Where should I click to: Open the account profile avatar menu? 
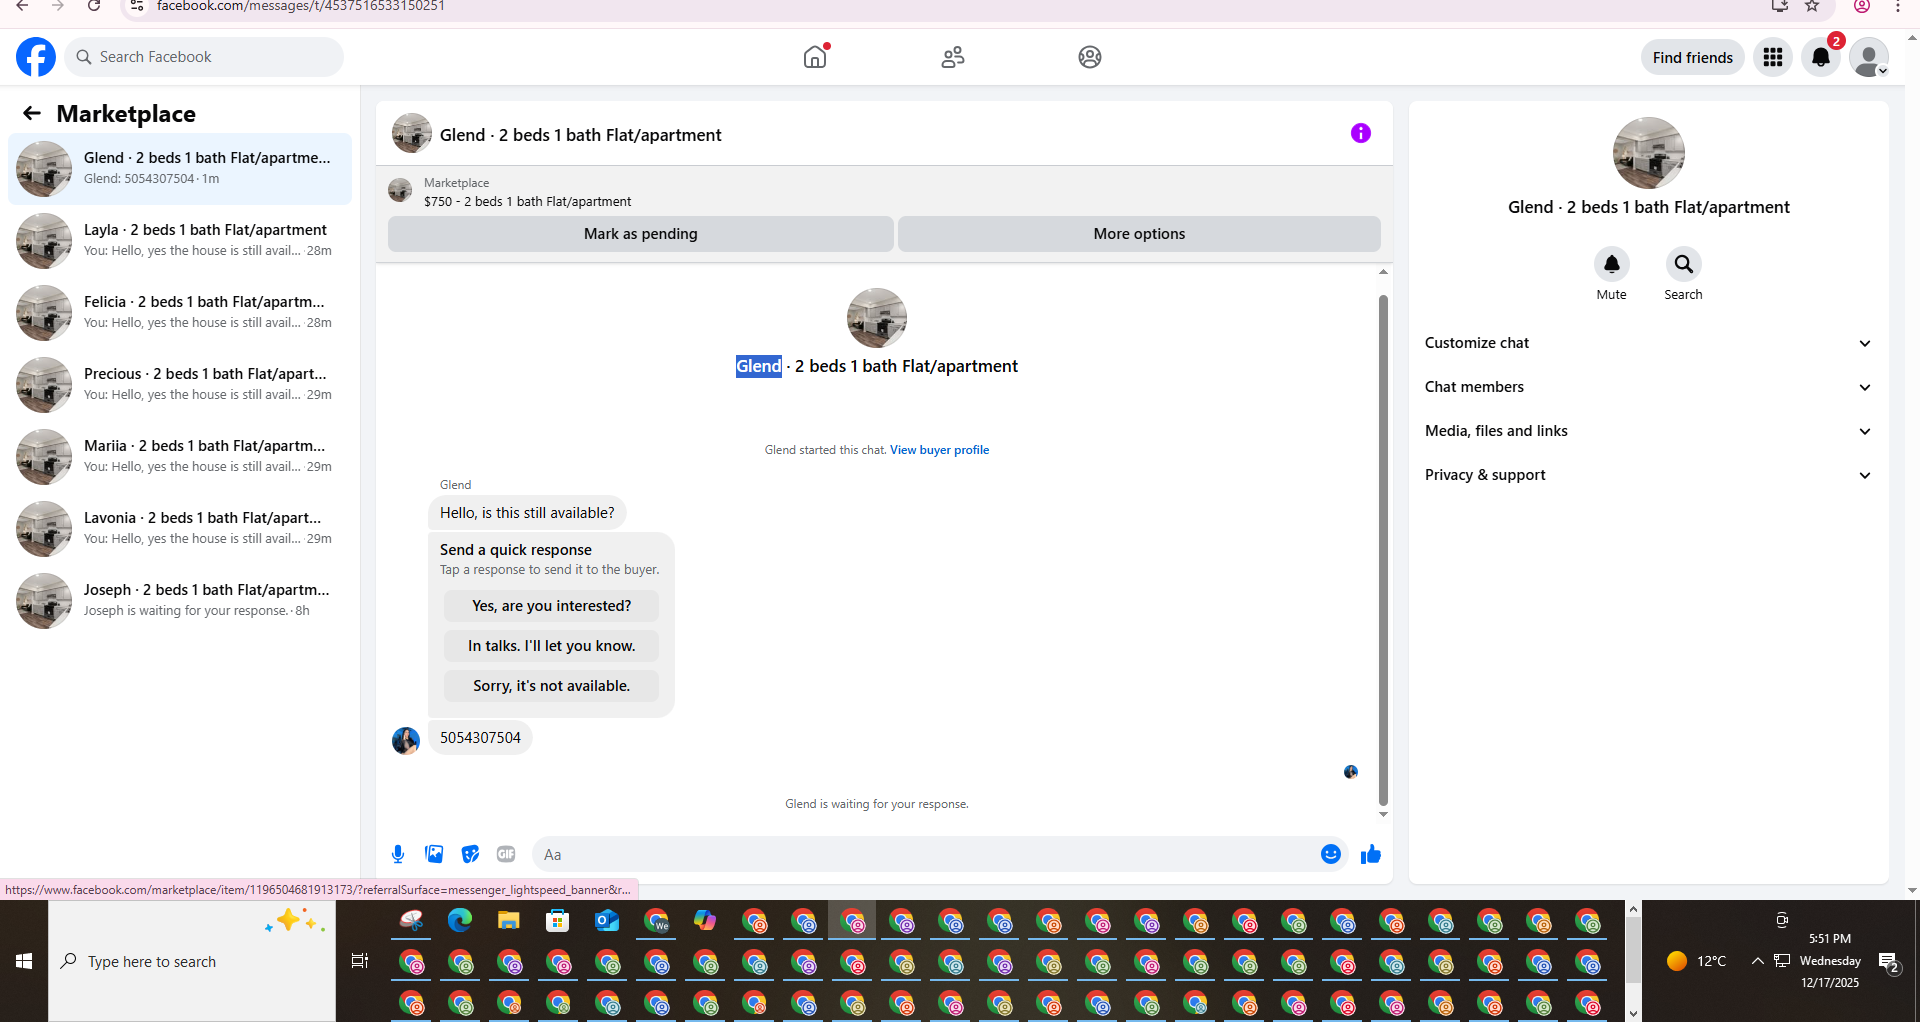tap(1869, 57)
